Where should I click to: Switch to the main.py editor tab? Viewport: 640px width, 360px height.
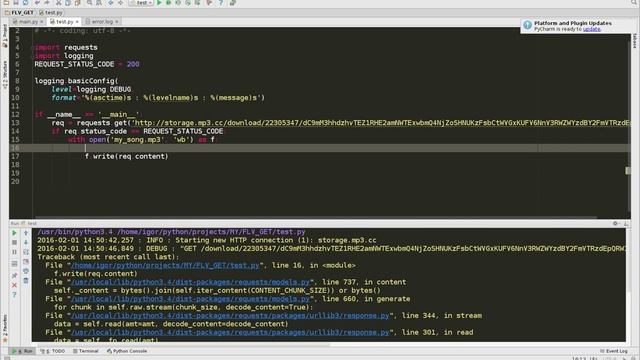click(28, 21)
